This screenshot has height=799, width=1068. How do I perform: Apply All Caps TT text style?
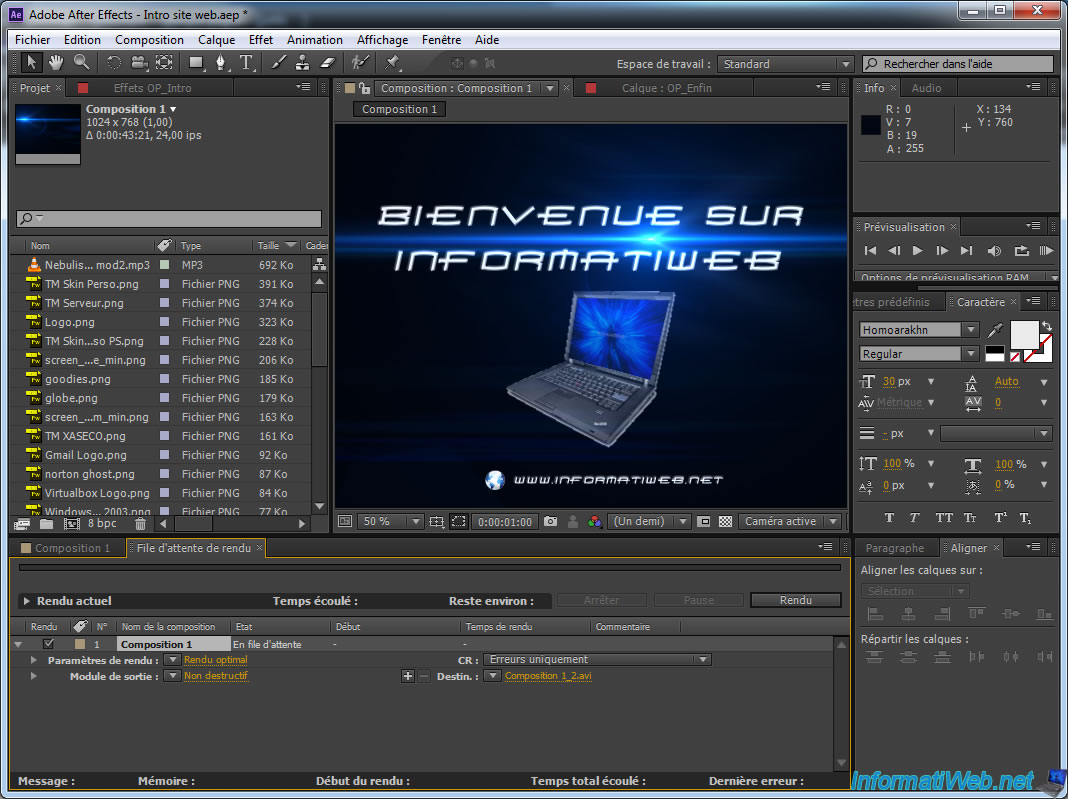tap(944, 518)
